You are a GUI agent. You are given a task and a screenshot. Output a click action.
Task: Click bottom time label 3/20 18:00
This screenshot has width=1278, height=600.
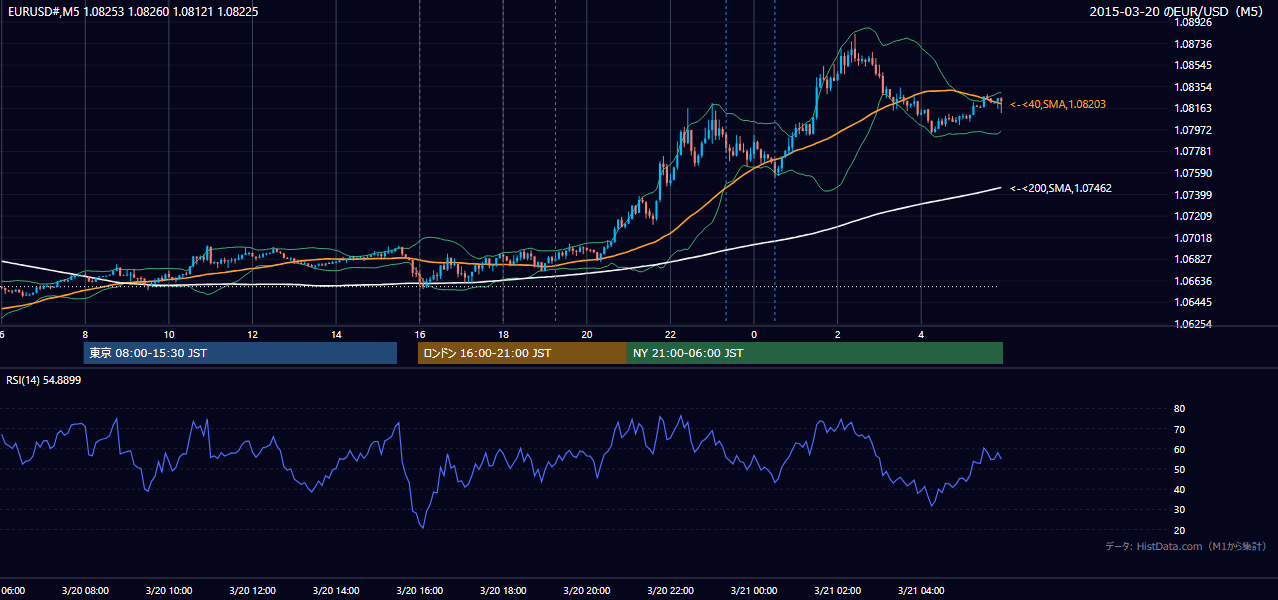pyautogui.click(x=503, y=591)
